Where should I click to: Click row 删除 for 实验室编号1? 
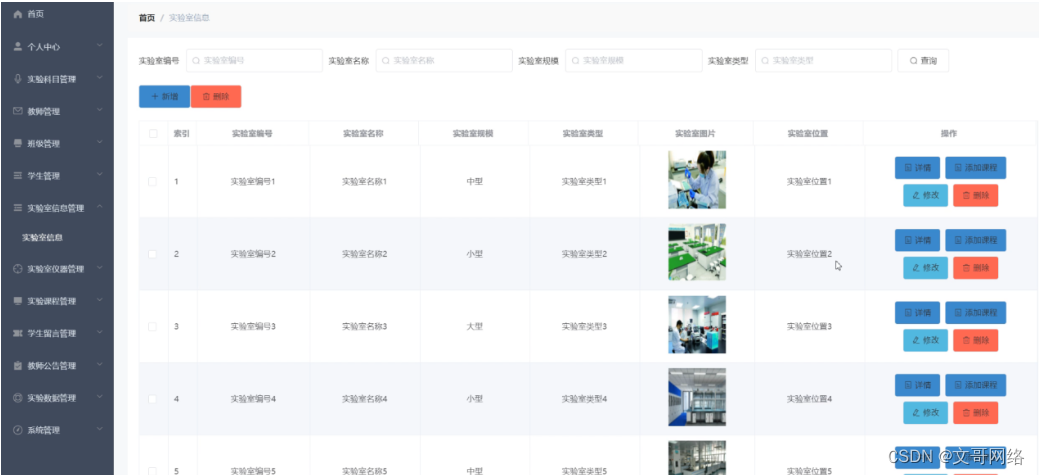click(976, 195)
